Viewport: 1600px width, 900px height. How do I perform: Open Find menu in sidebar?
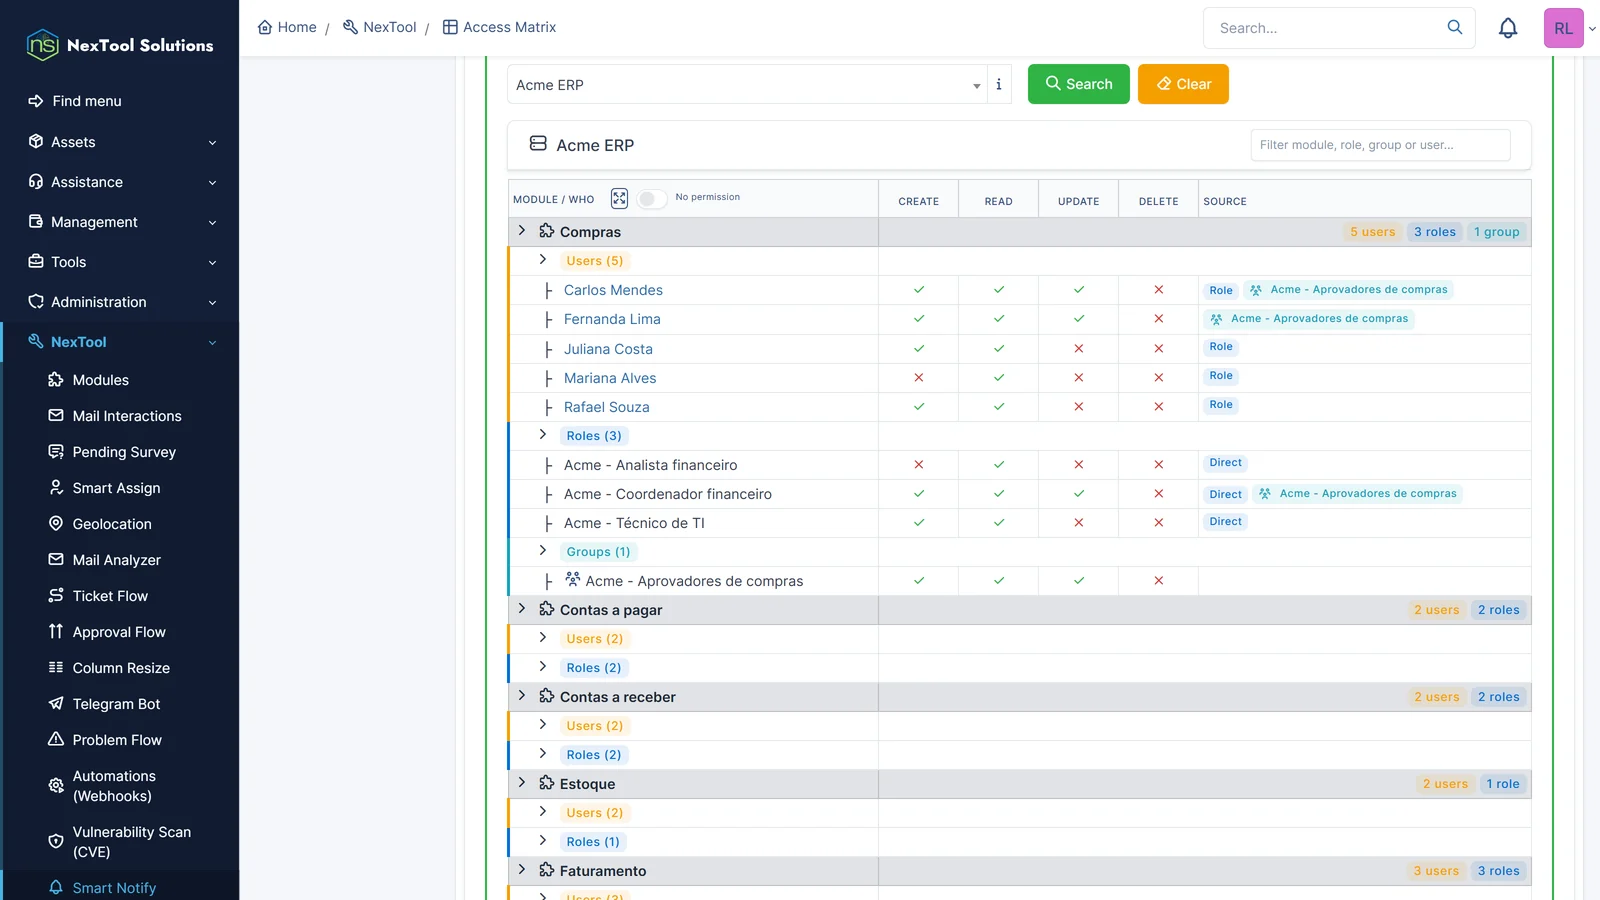point(87,101)
